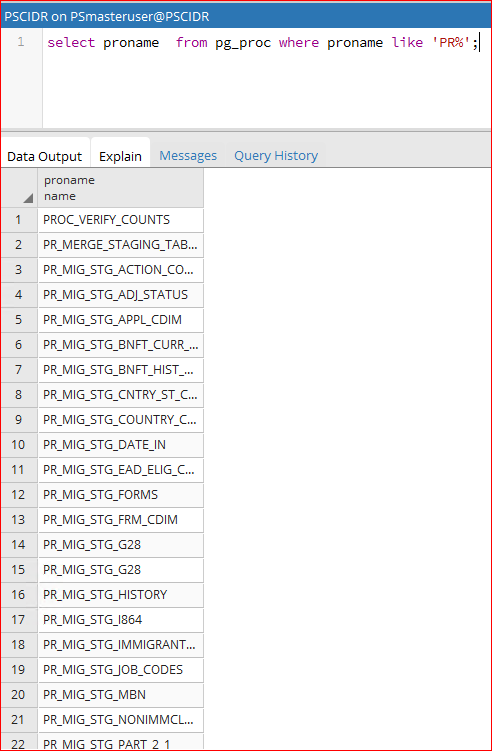The image size is (492, 751).
Task: Click the proname column header
Action: coord(121,188)
